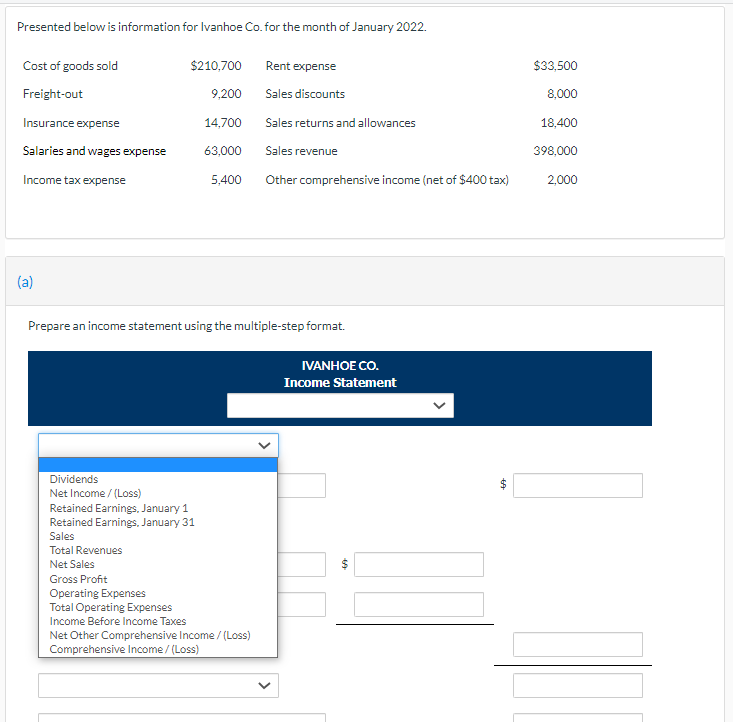Click the Income tax expense label
The width and height of the screenshot is (733, 722).
(x=74, y=180)
